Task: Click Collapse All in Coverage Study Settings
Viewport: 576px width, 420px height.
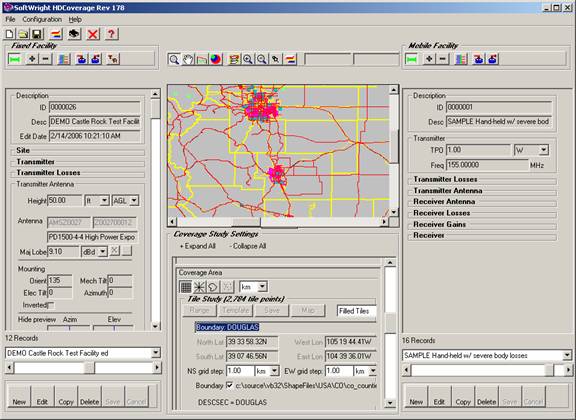Action: 248,246
